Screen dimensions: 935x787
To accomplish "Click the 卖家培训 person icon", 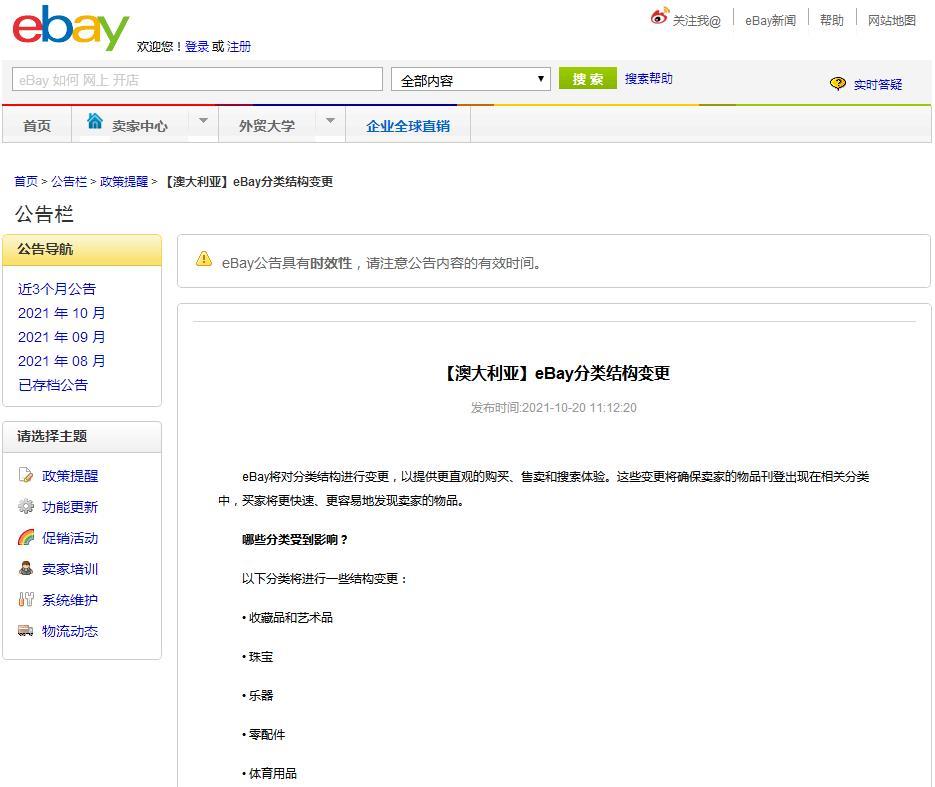I will tap(26, 568).
